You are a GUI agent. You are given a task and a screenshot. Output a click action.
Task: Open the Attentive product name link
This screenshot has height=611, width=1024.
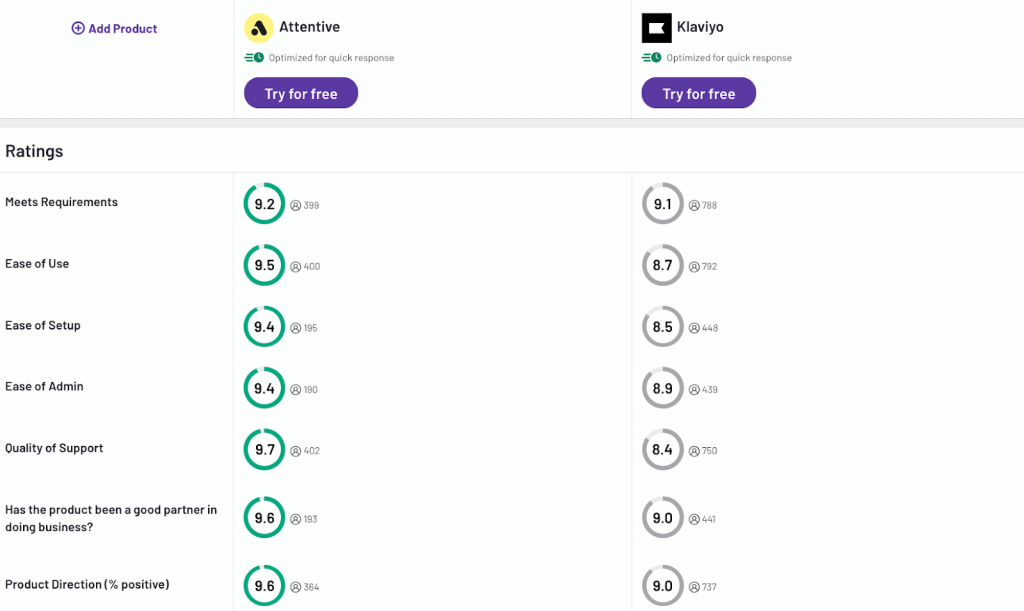coord(309,28)
